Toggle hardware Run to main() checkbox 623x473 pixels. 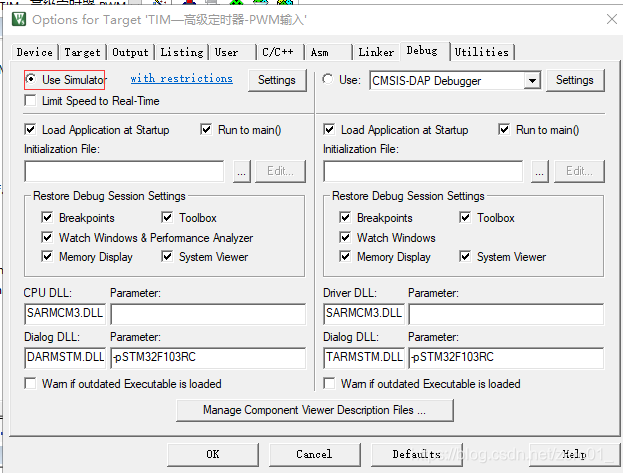pyautogui.click(x=504, y=130)
